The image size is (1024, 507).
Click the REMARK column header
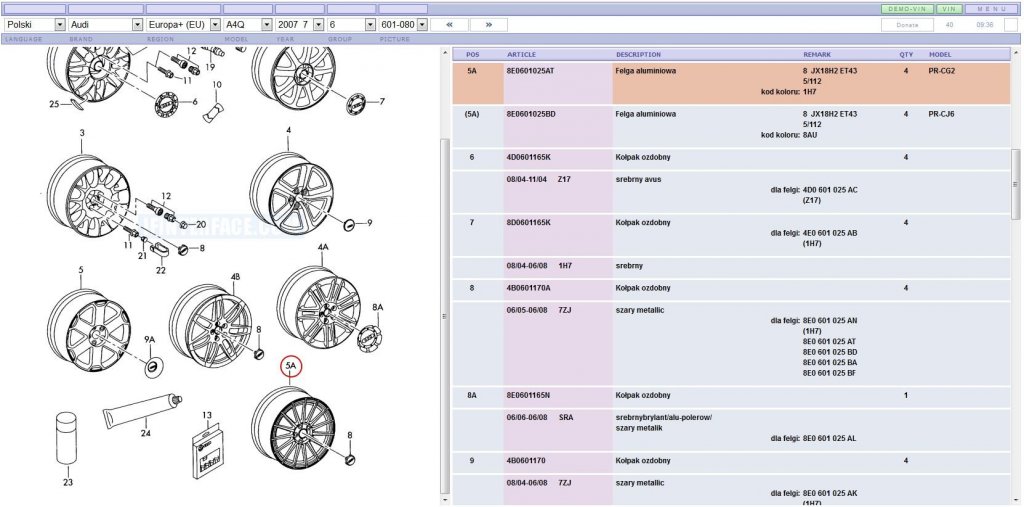tap(817, 55)
